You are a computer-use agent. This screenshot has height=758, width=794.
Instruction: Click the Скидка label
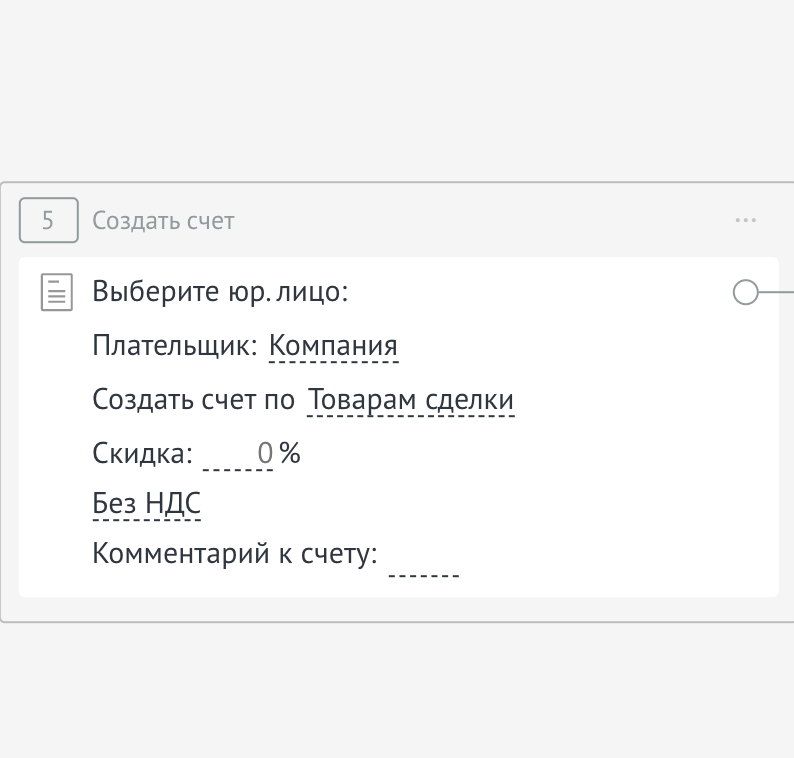tap(142, 455)
